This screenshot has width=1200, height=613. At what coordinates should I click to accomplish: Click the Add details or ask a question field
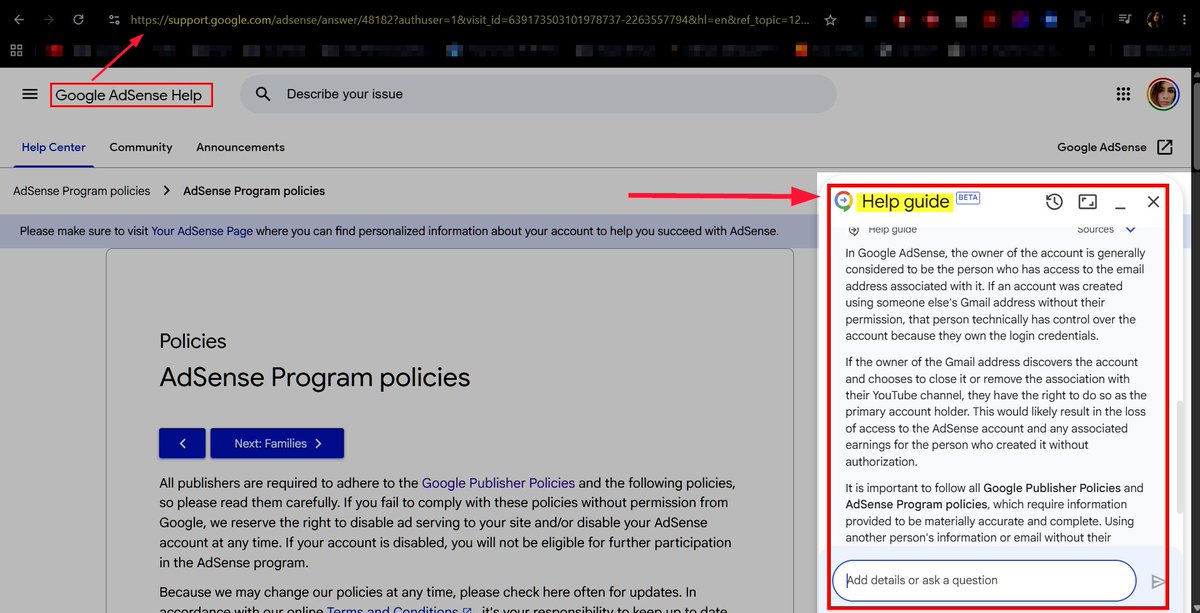[984, 580]
